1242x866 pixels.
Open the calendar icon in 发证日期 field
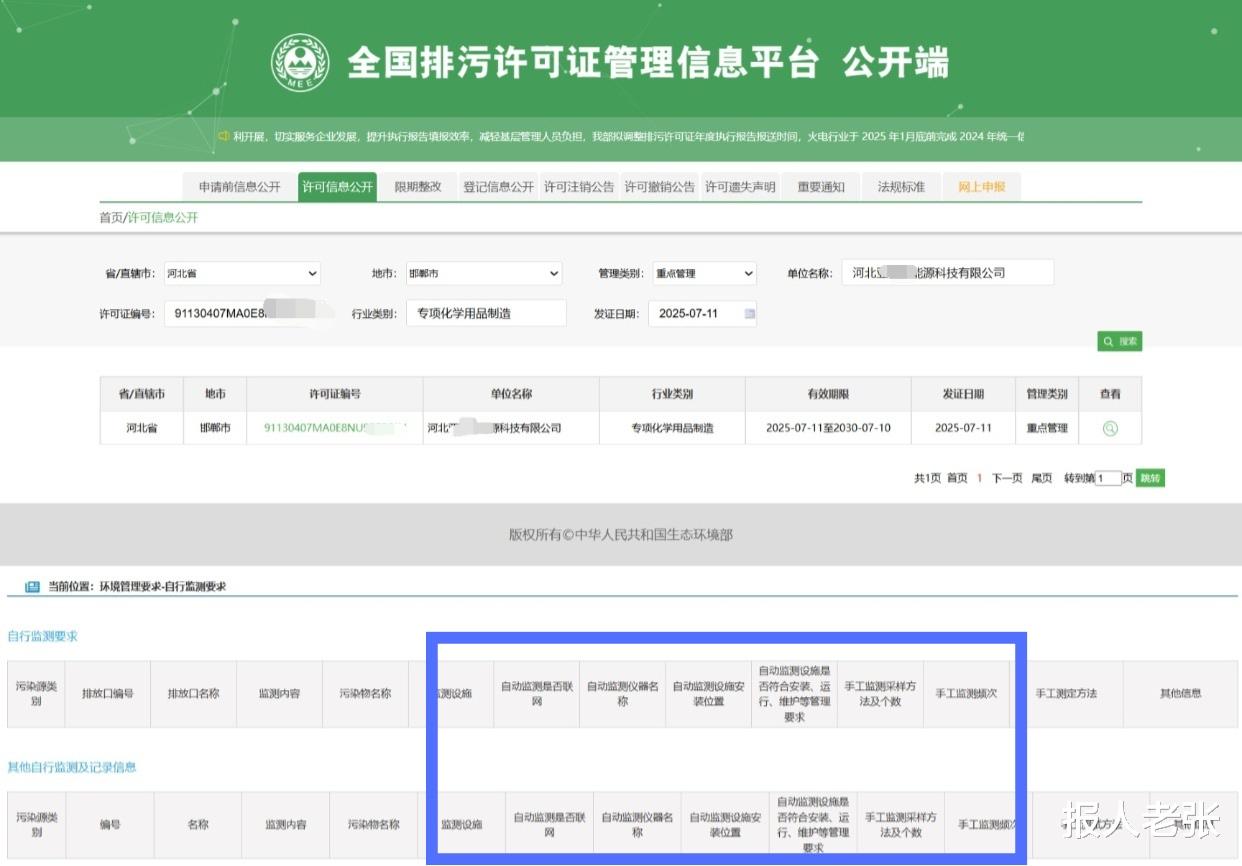(x=750, y=313)
